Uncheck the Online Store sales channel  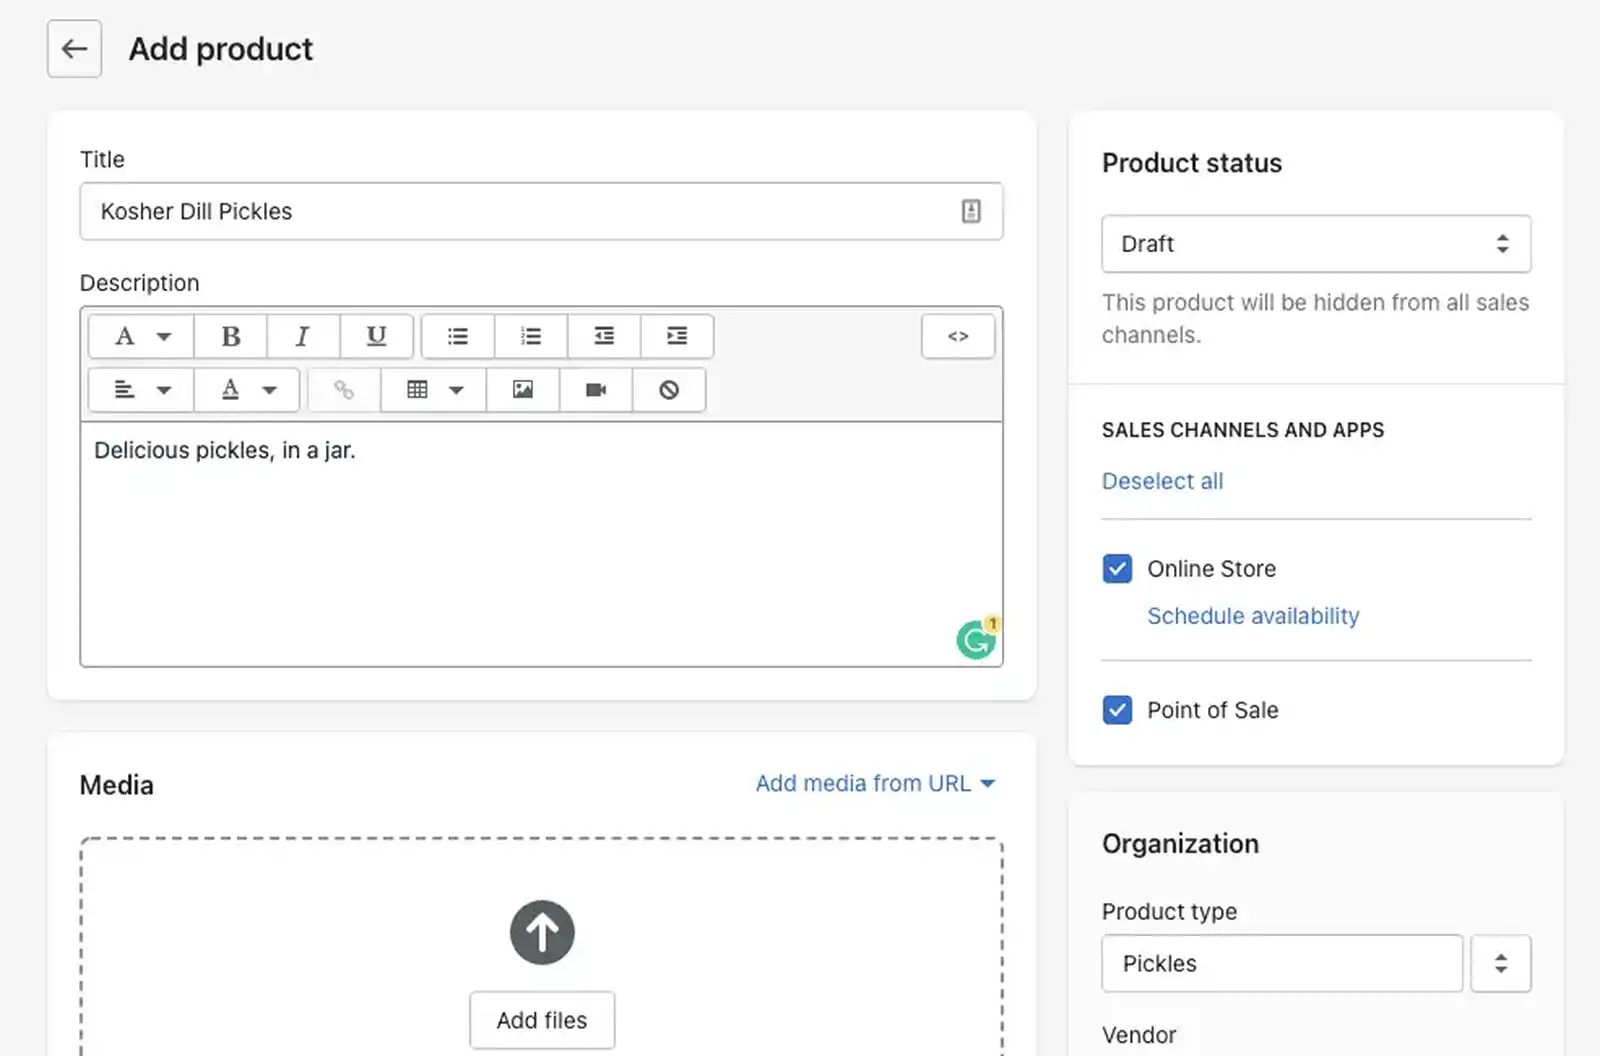(1116, 568)
